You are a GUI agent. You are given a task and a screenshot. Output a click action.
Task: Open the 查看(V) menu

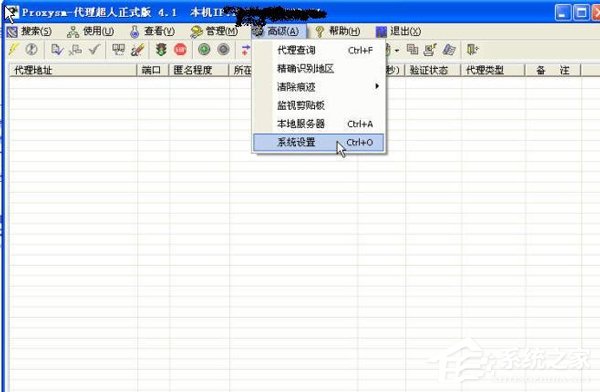pyautogui.click(x=152, y=31)
